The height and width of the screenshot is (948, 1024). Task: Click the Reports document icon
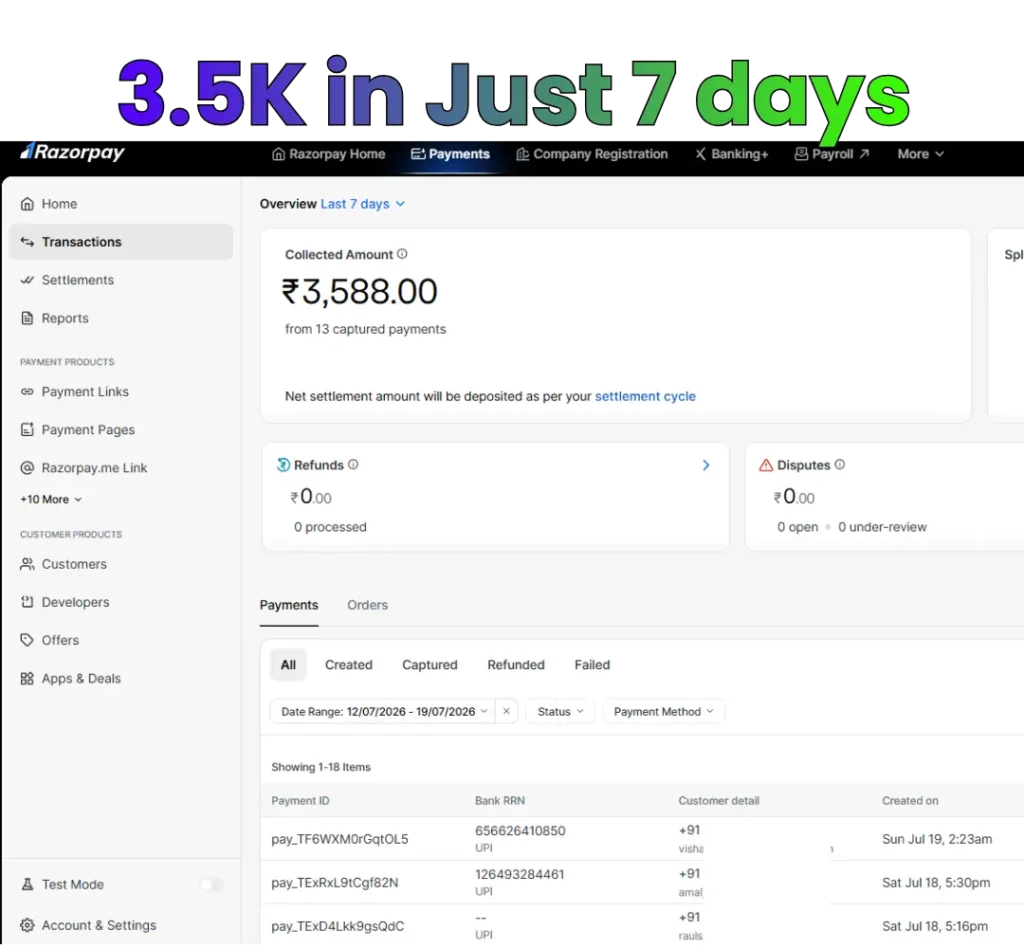27,318
